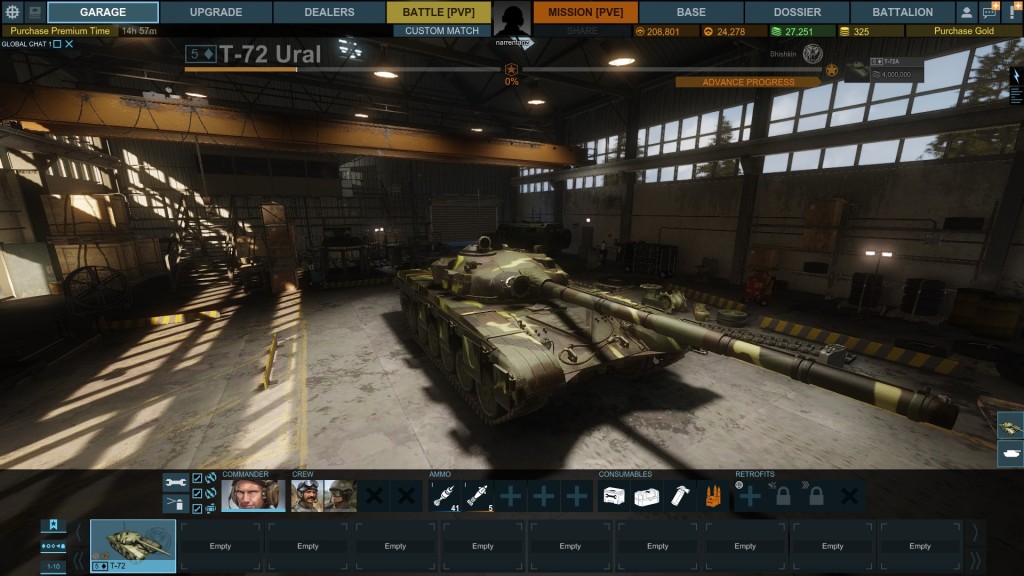This screenshot has height=576, width=1024.
Task: Open the Battalion tab
Action: tap(903, 12)
